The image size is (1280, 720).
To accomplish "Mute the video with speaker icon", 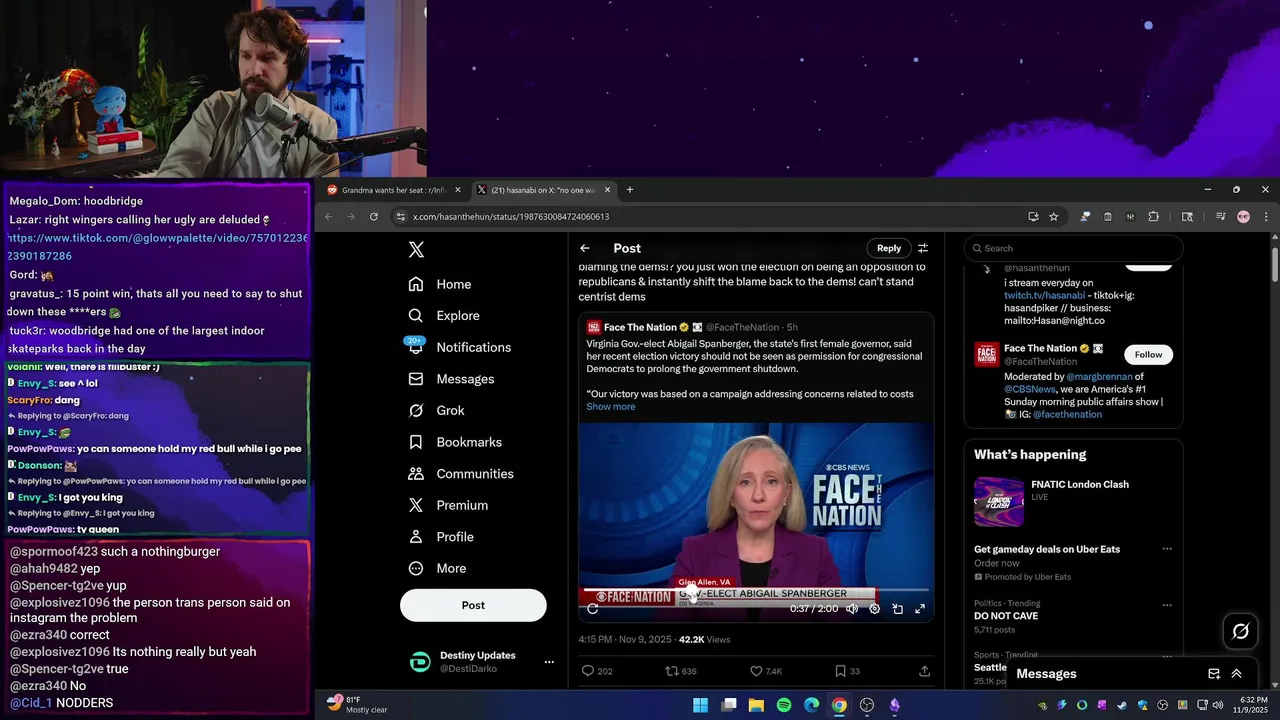I will point(852,608).
